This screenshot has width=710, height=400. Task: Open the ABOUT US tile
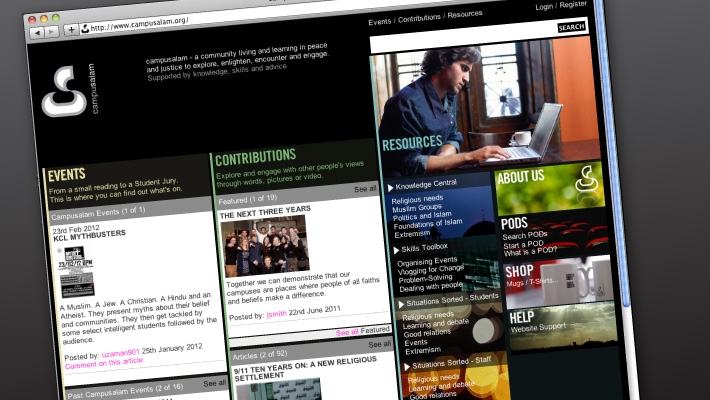549,187
